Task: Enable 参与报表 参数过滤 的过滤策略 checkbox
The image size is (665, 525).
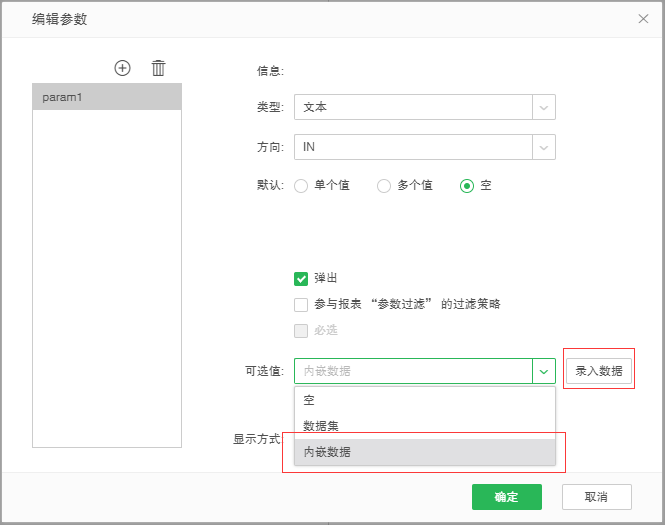Action: 301,305
